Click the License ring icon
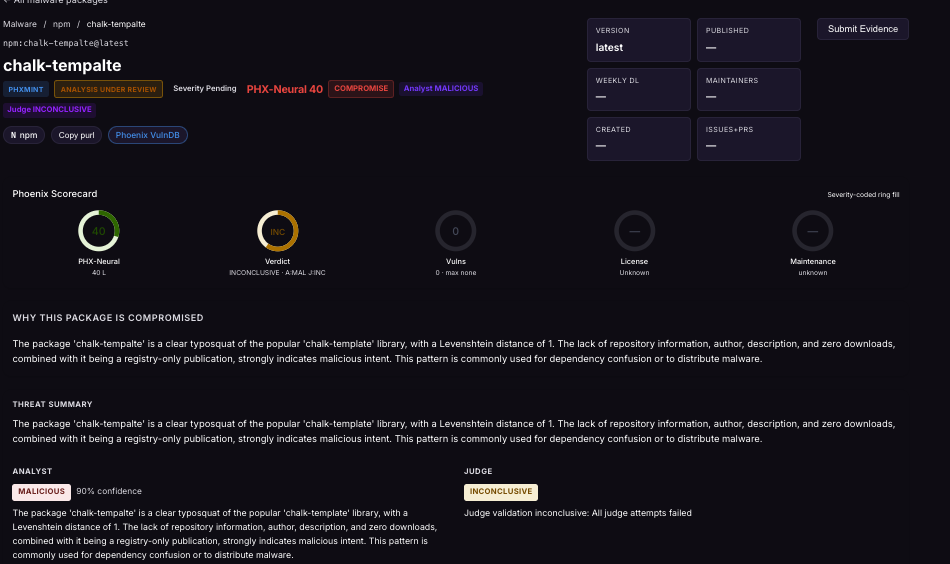 pos(634,231)
